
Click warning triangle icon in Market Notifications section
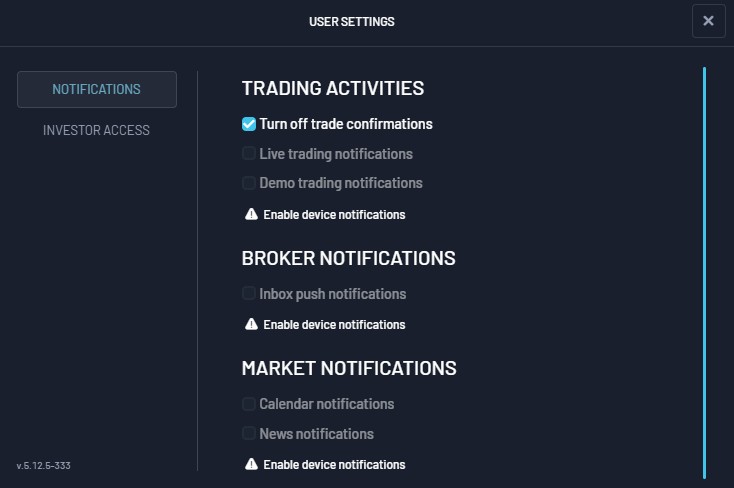pos(251,464)
